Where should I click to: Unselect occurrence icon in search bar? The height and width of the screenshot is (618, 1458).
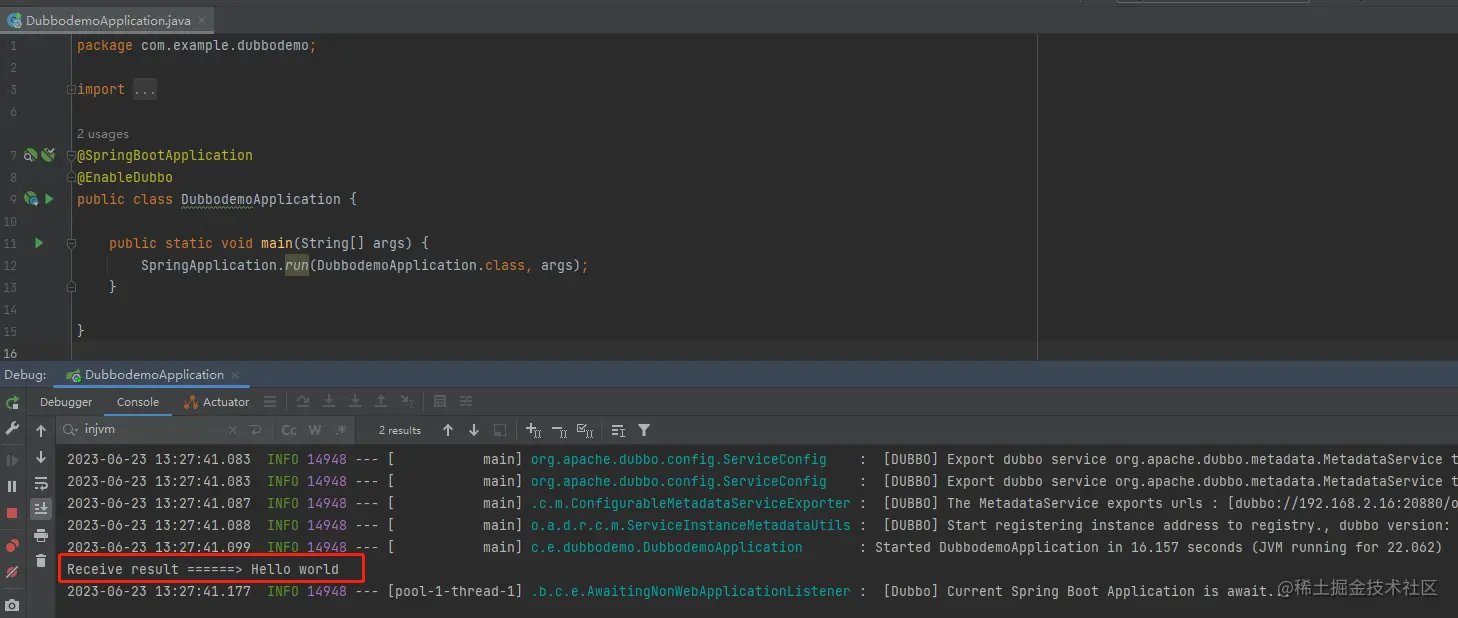[560, 431]
